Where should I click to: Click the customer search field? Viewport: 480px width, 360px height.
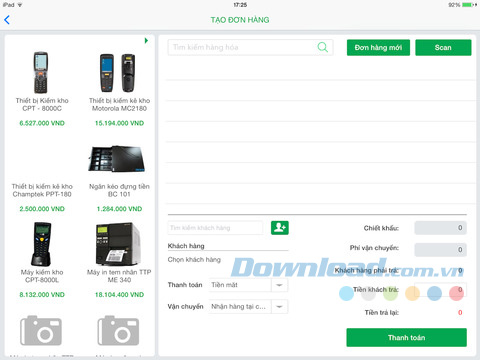pyautogui.click(x=215, y=228)
